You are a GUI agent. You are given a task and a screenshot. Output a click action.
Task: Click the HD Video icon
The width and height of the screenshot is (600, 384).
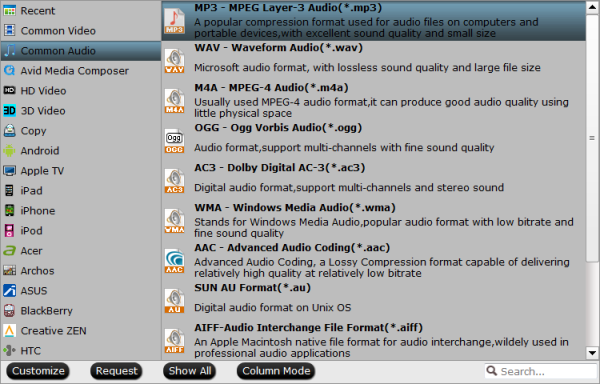point(9,90)
